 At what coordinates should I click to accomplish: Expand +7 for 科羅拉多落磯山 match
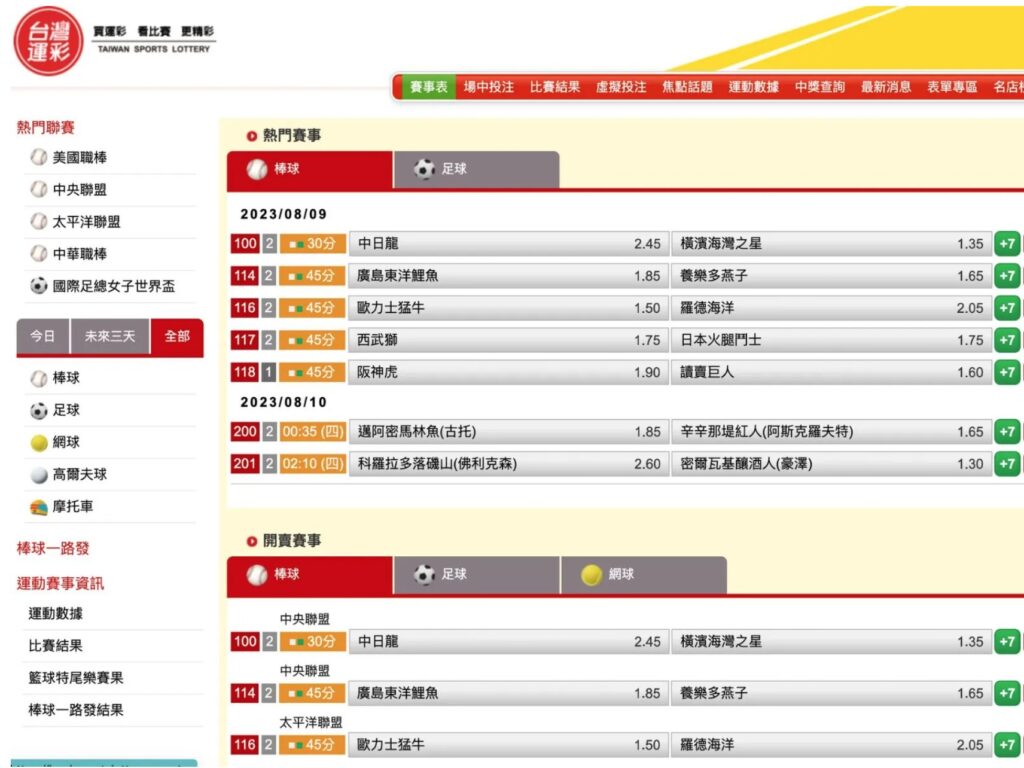(1007, 464)
